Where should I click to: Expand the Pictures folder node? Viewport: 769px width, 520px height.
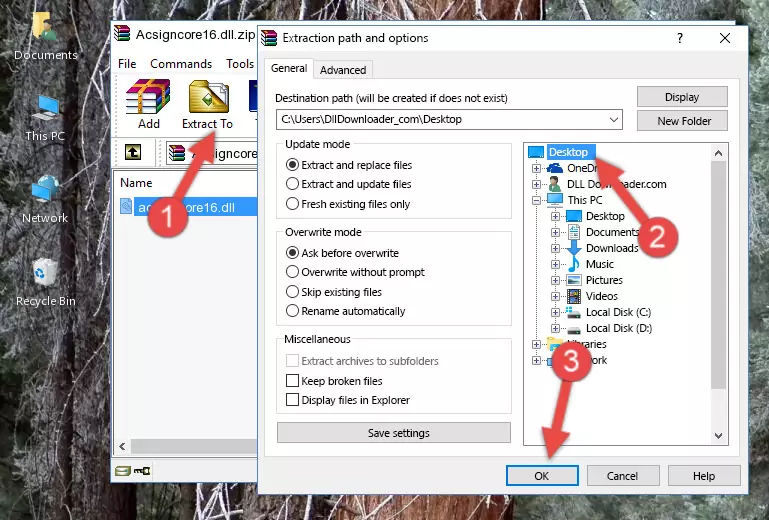pyautogui.click(x=555, y=281)
